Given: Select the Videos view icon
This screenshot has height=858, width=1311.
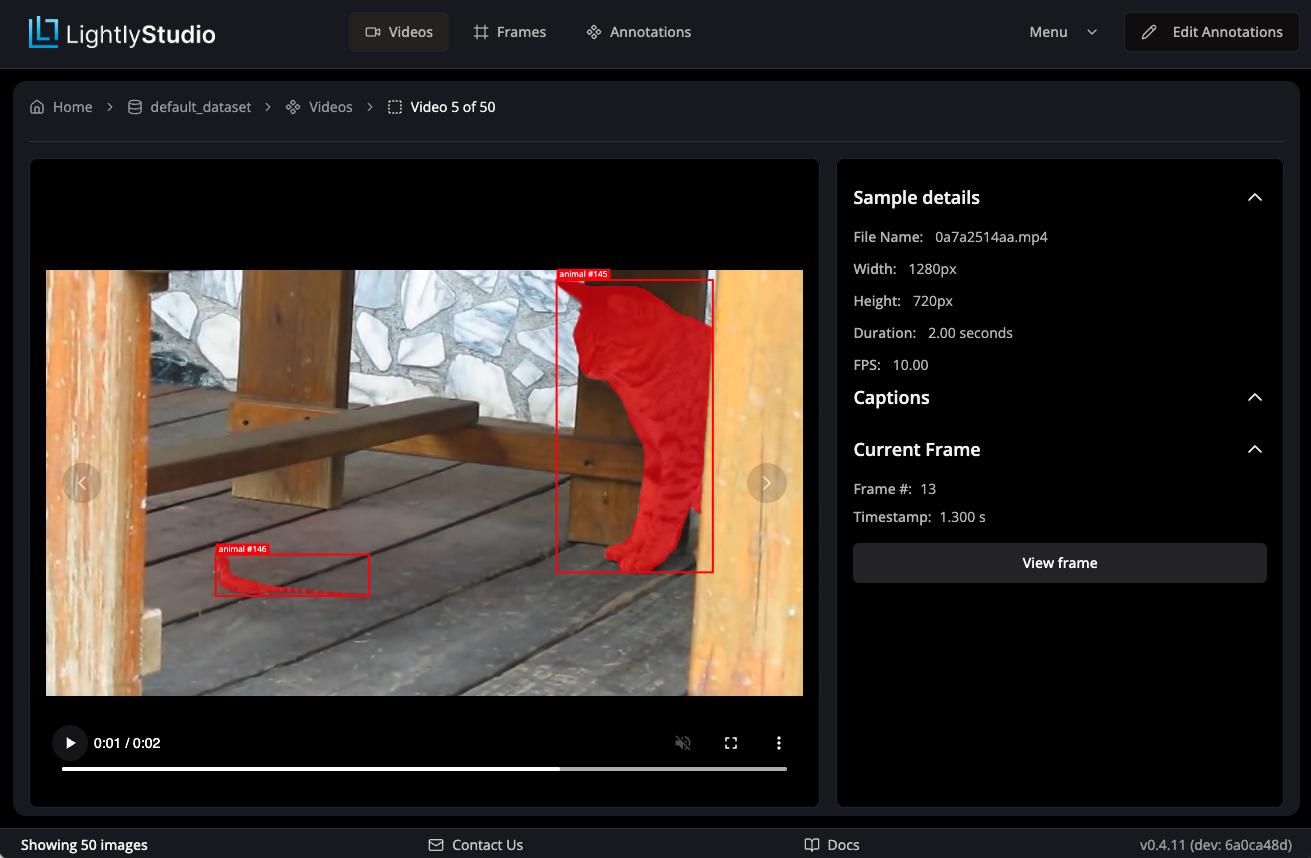Looking at the screenshot, I should [x=375, y=31].
